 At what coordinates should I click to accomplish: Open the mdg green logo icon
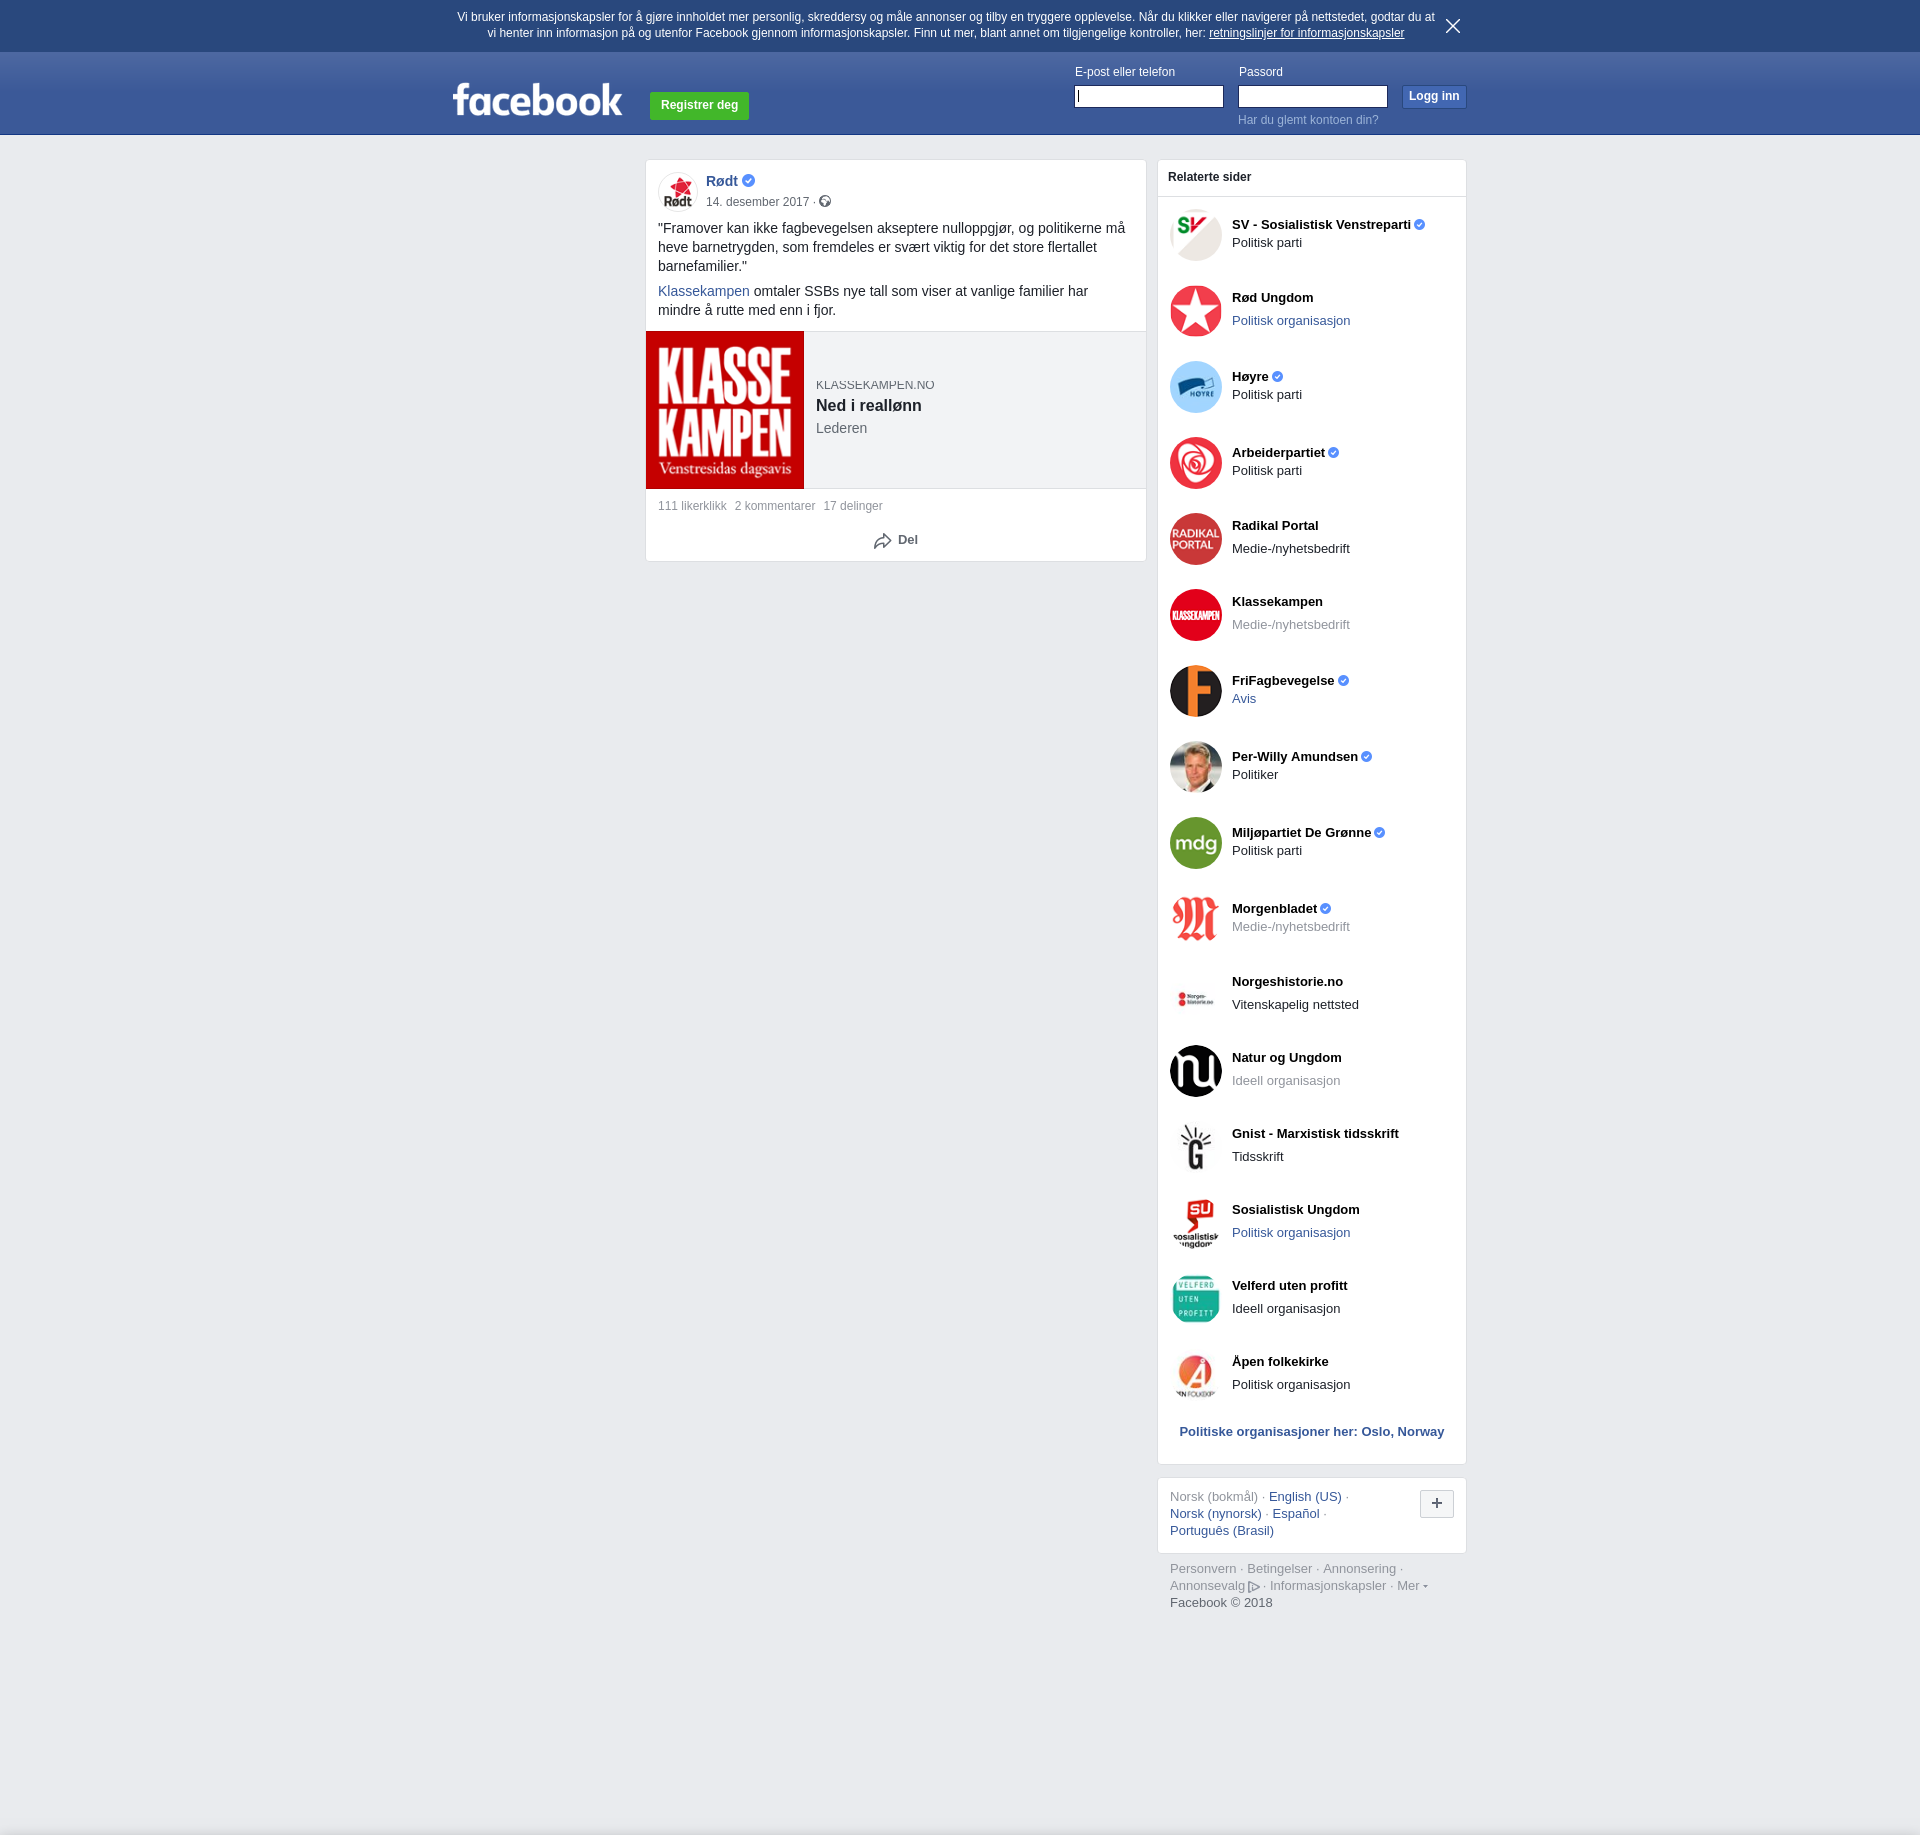pos(1196,843)
